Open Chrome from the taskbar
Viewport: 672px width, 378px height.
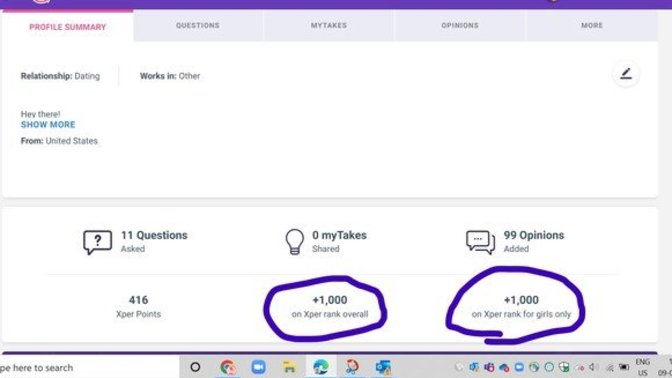pos(228,367)
